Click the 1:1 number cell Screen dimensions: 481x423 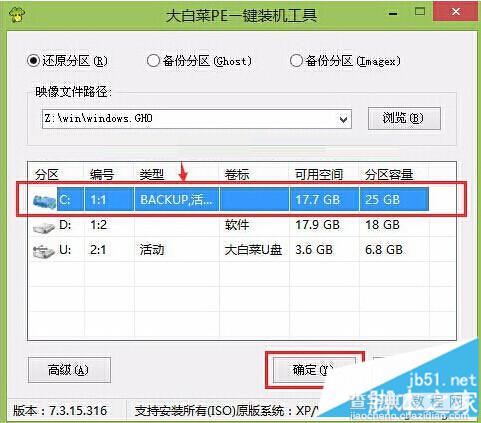point(98,200)
